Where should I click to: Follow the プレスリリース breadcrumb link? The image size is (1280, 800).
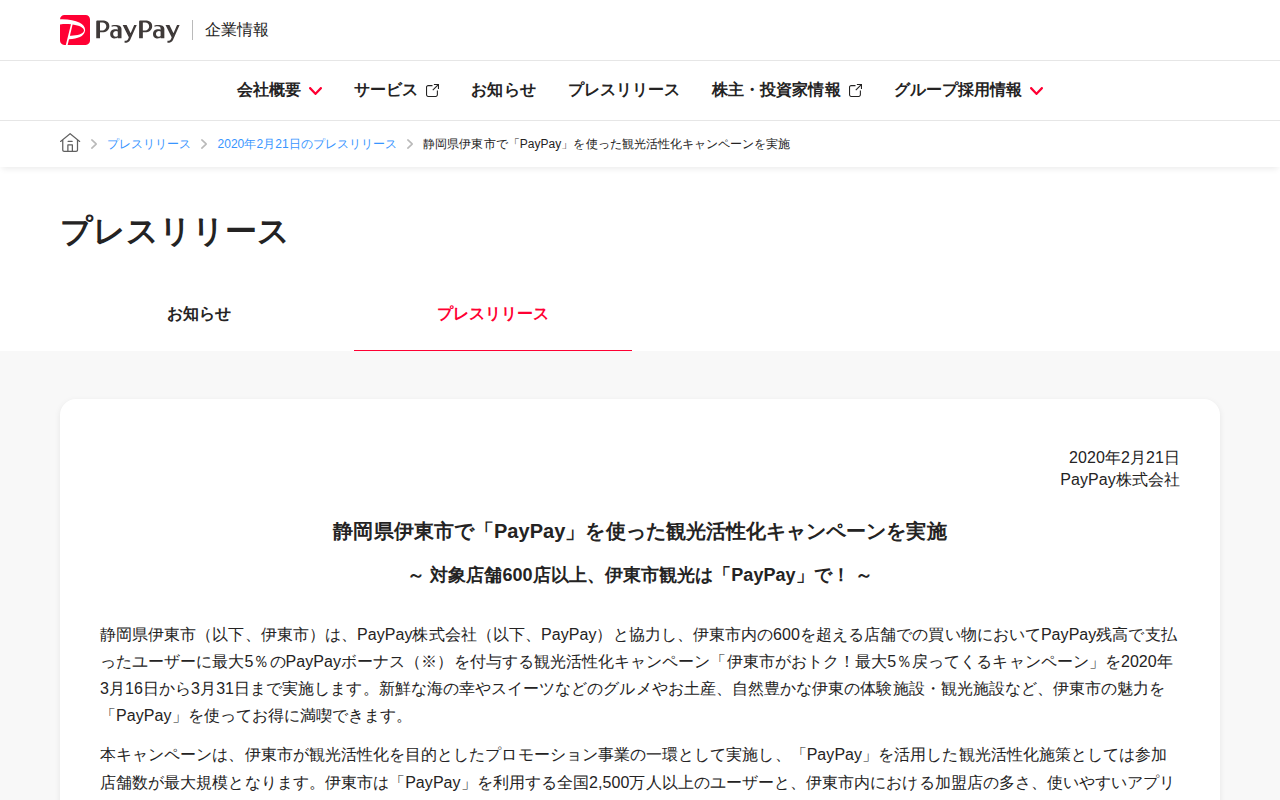149,144
